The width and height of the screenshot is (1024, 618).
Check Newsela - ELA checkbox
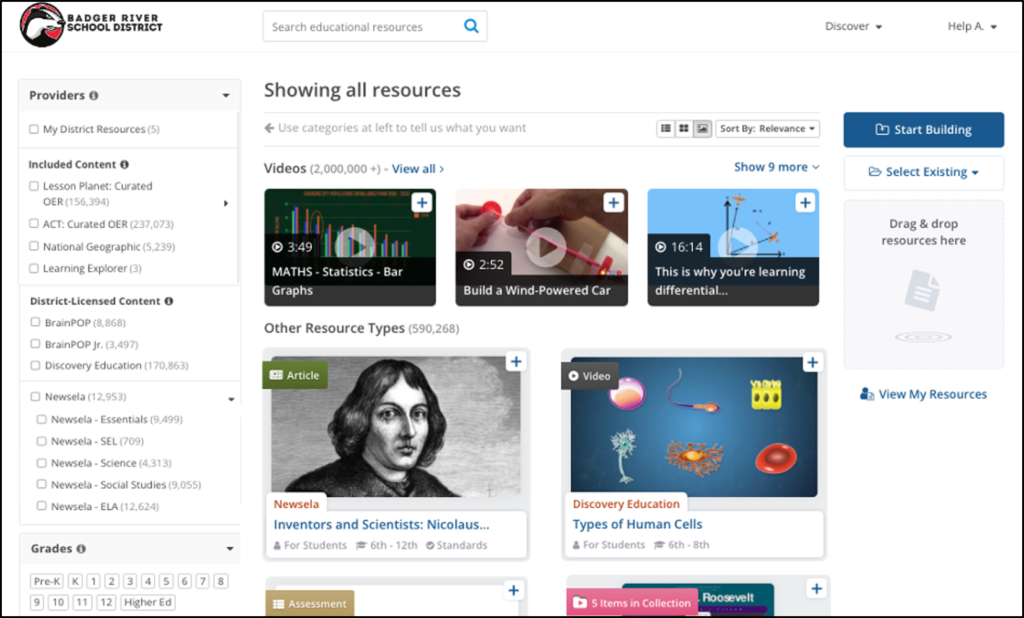click(x=42, y=506)
